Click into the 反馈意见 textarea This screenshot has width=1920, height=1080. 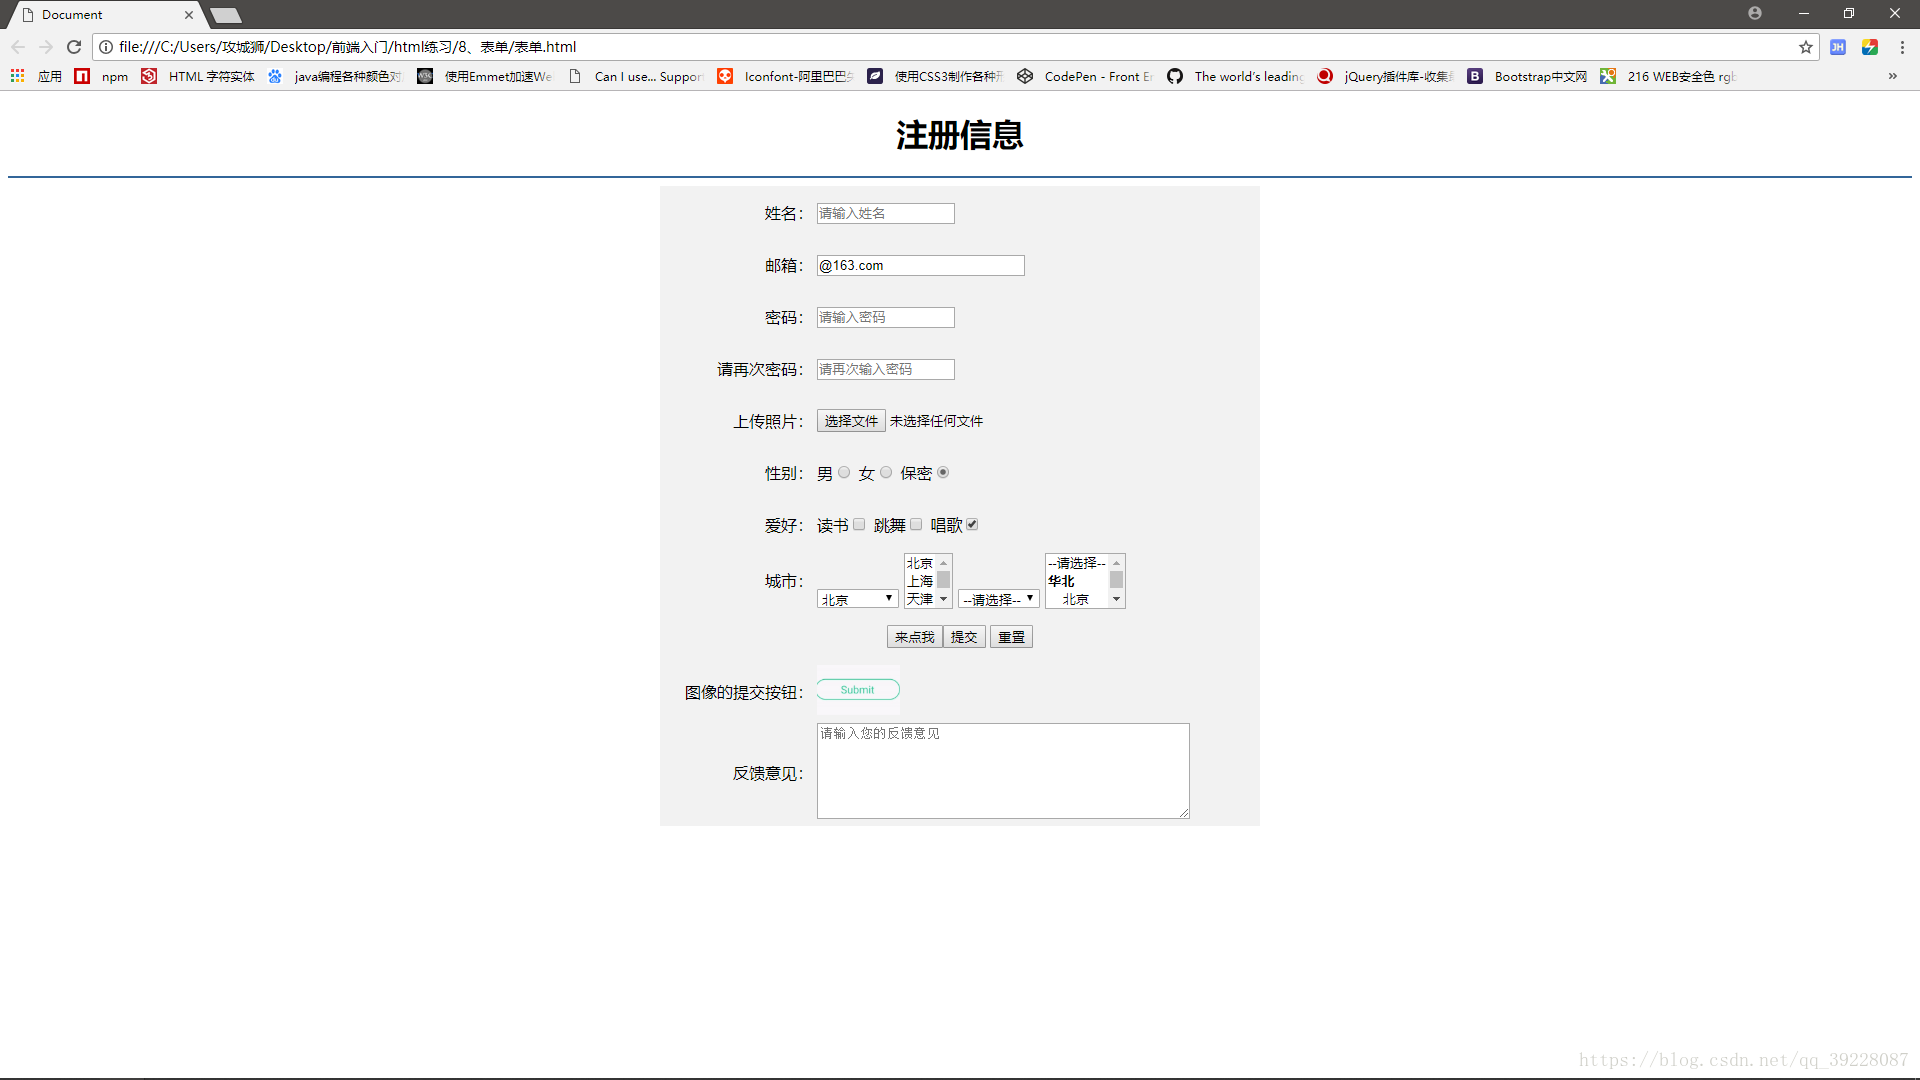(x=1003, y=771)
